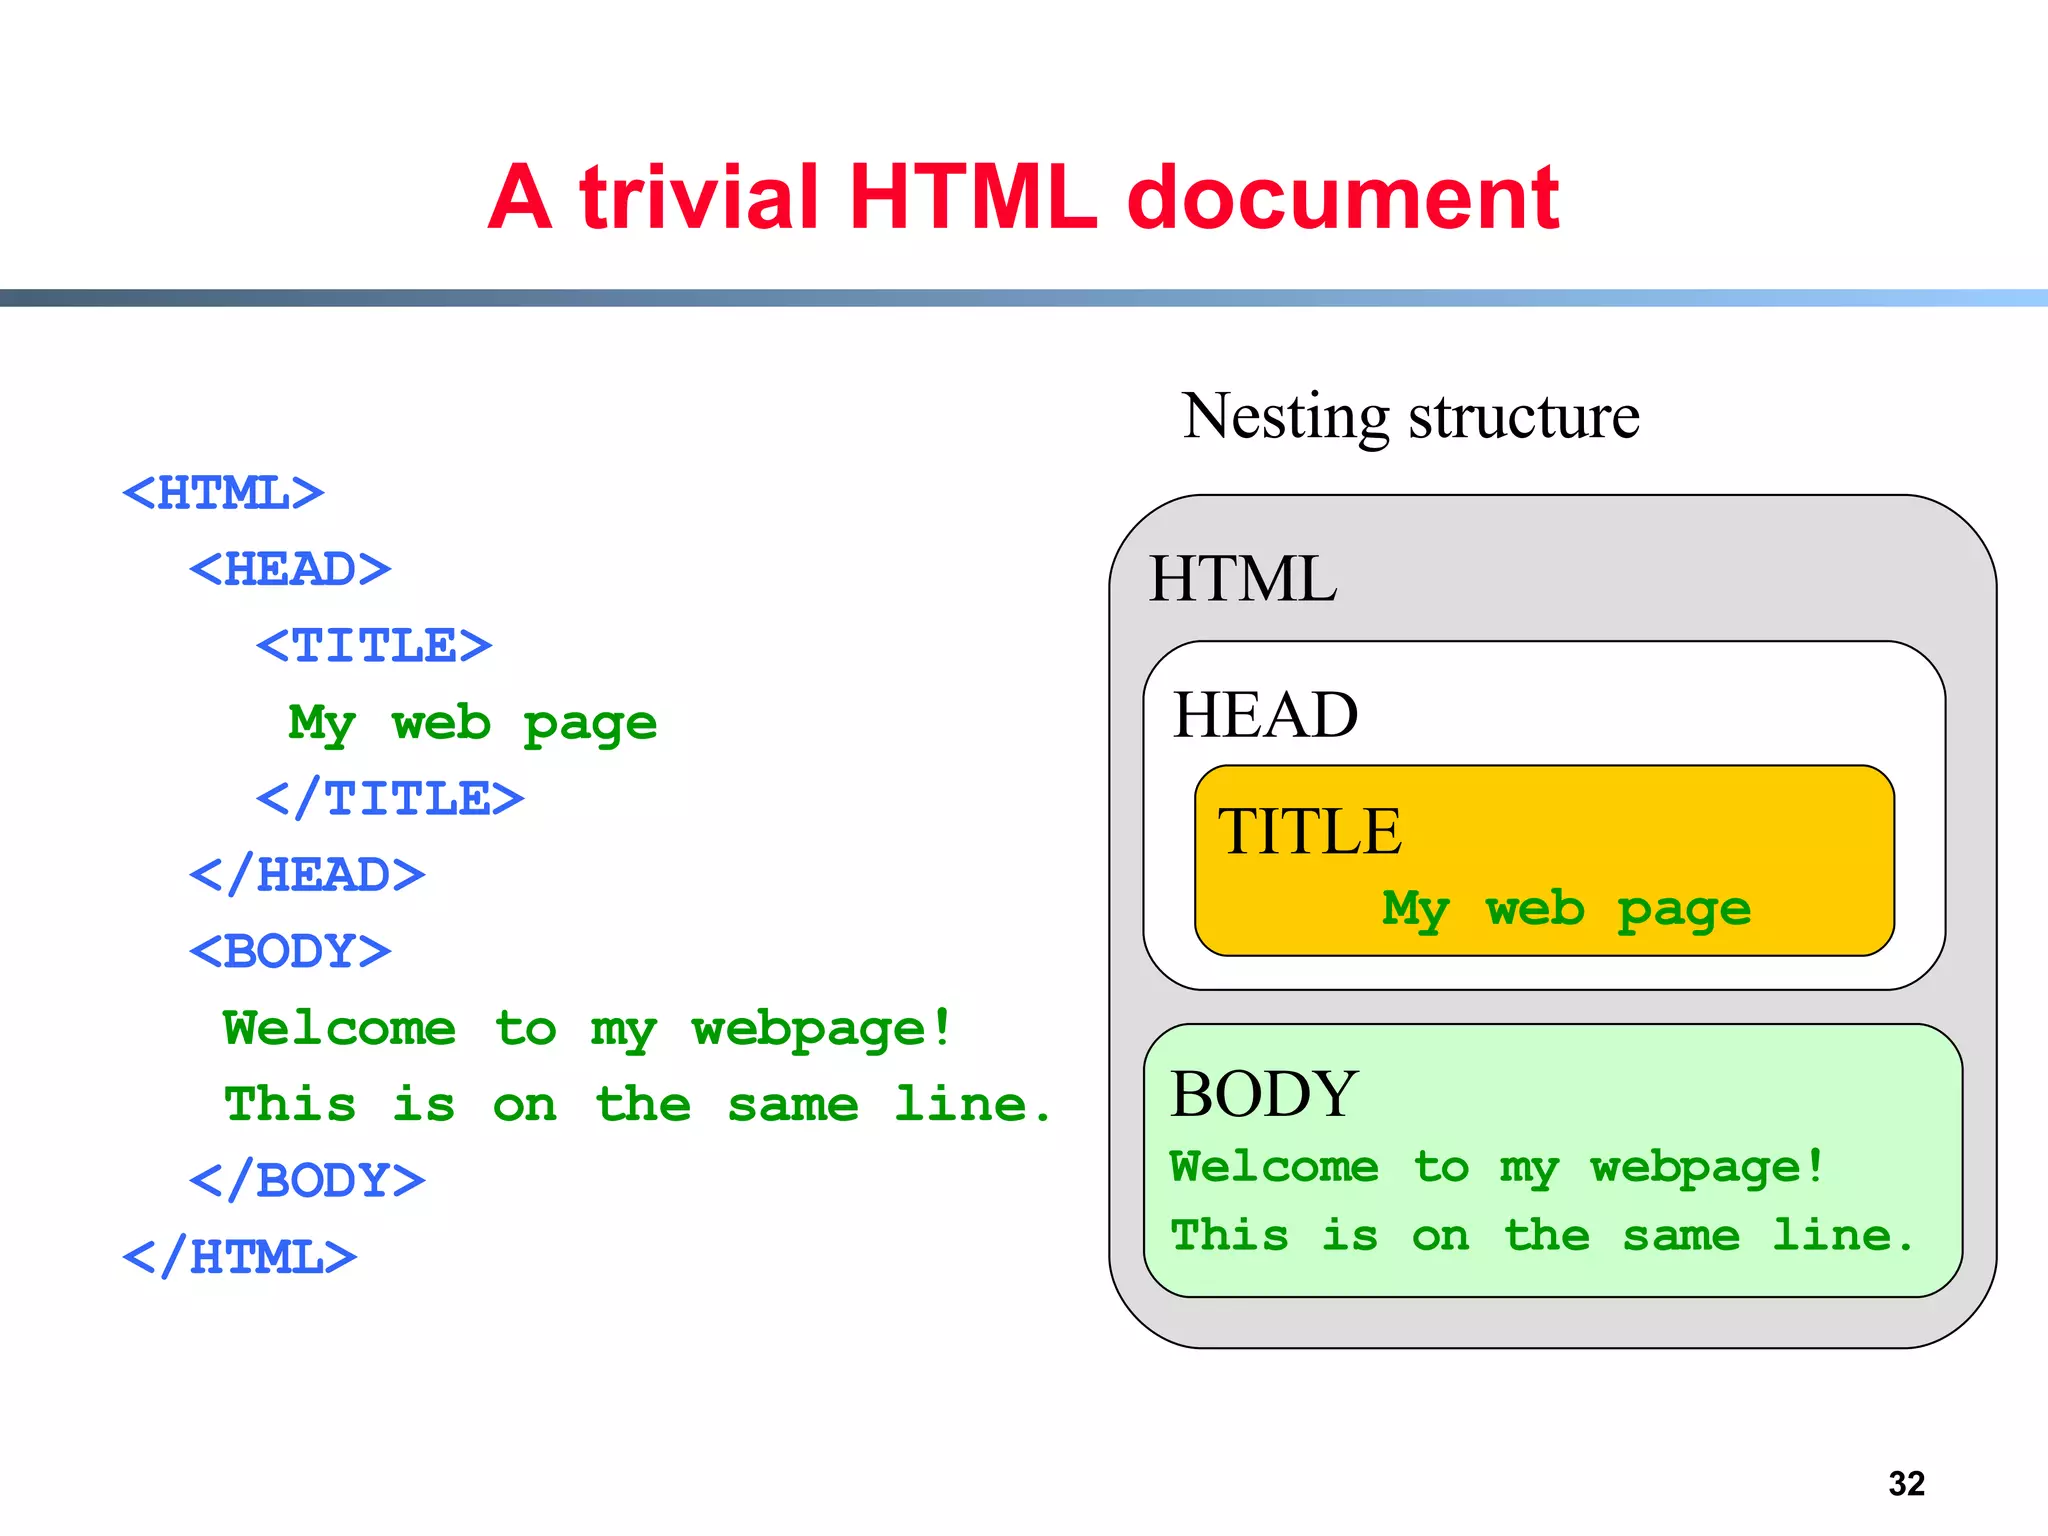Click the closing </TITLE> tag
This screenshot has width=2048, height=1536.
[390, 799]
